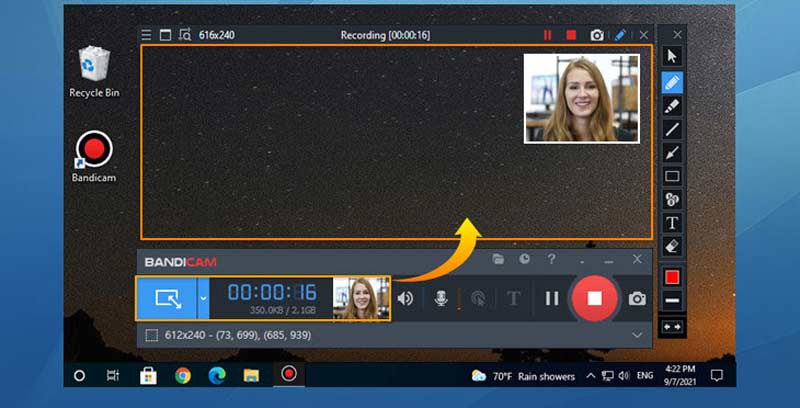Open Bandicam help question mark
800x408 pixels.
pyautogui.click(x=551, y=259)
